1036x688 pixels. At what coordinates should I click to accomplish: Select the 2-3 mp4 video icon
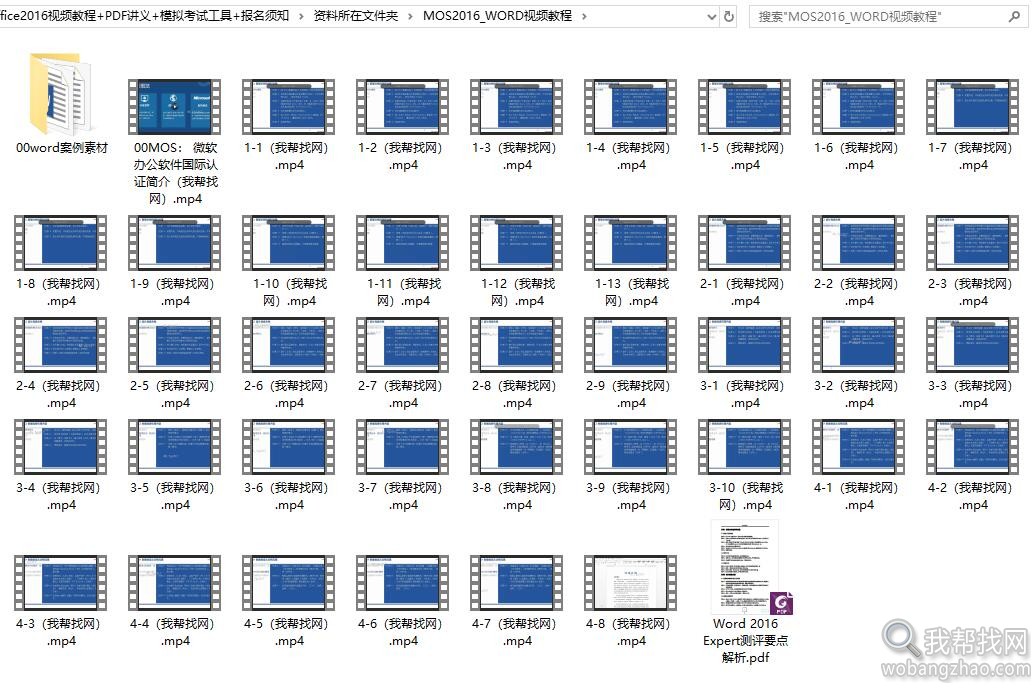[973, 243]
